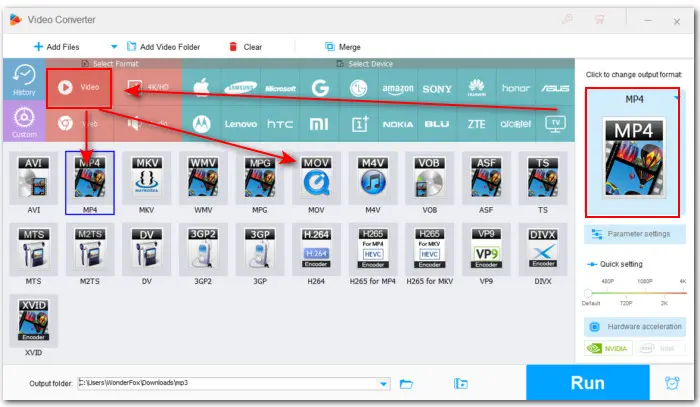Click the Merge button
The height and width of the screenshot is (407, 700).
pos(343,47)
